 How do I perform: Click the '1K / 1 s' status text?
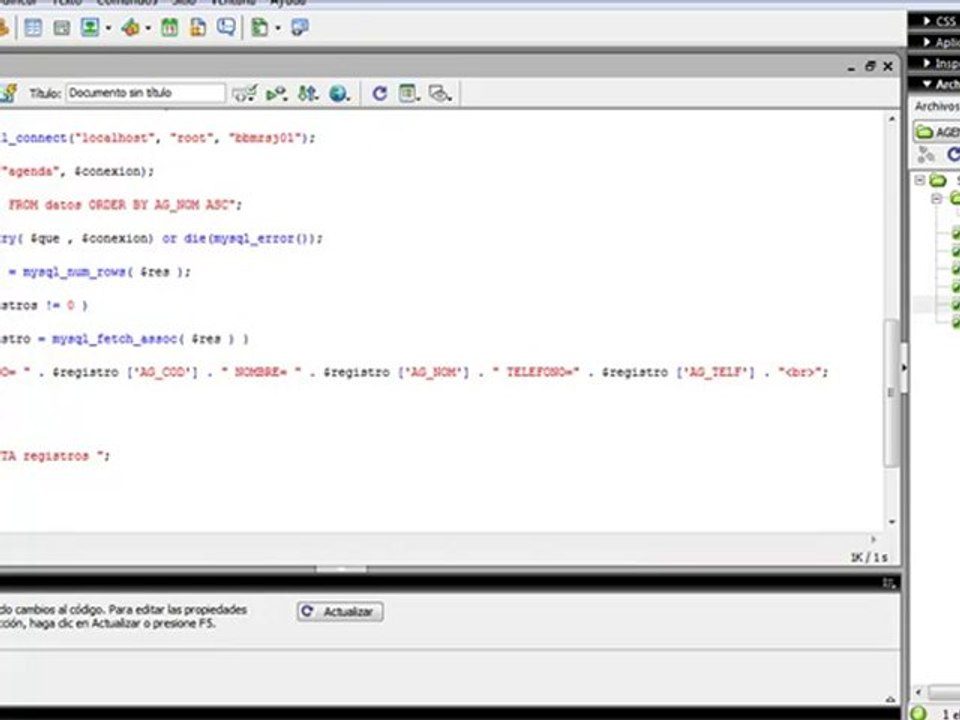pyautogui.click(x=869, y=558)
